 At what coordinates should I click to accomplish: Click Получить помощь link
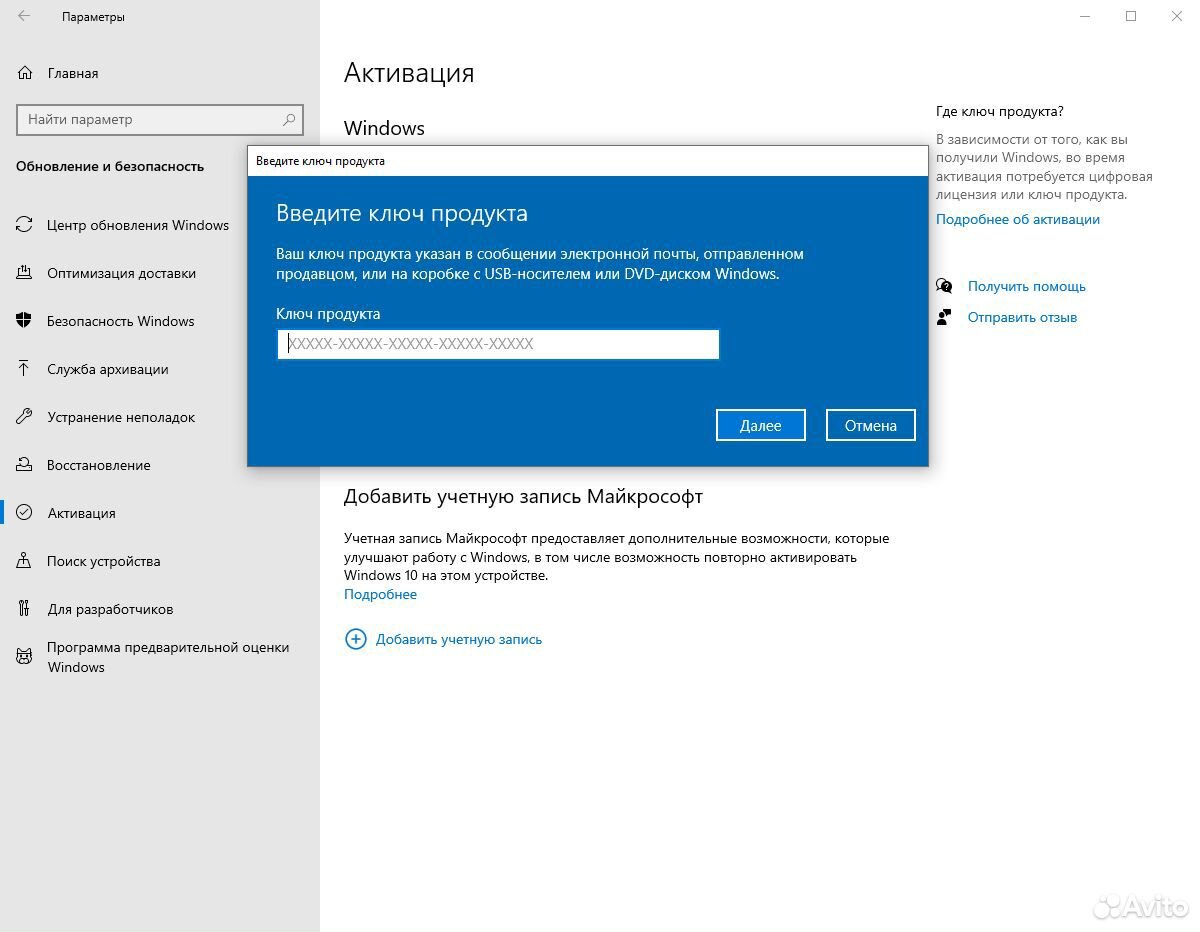(1027, 286)
